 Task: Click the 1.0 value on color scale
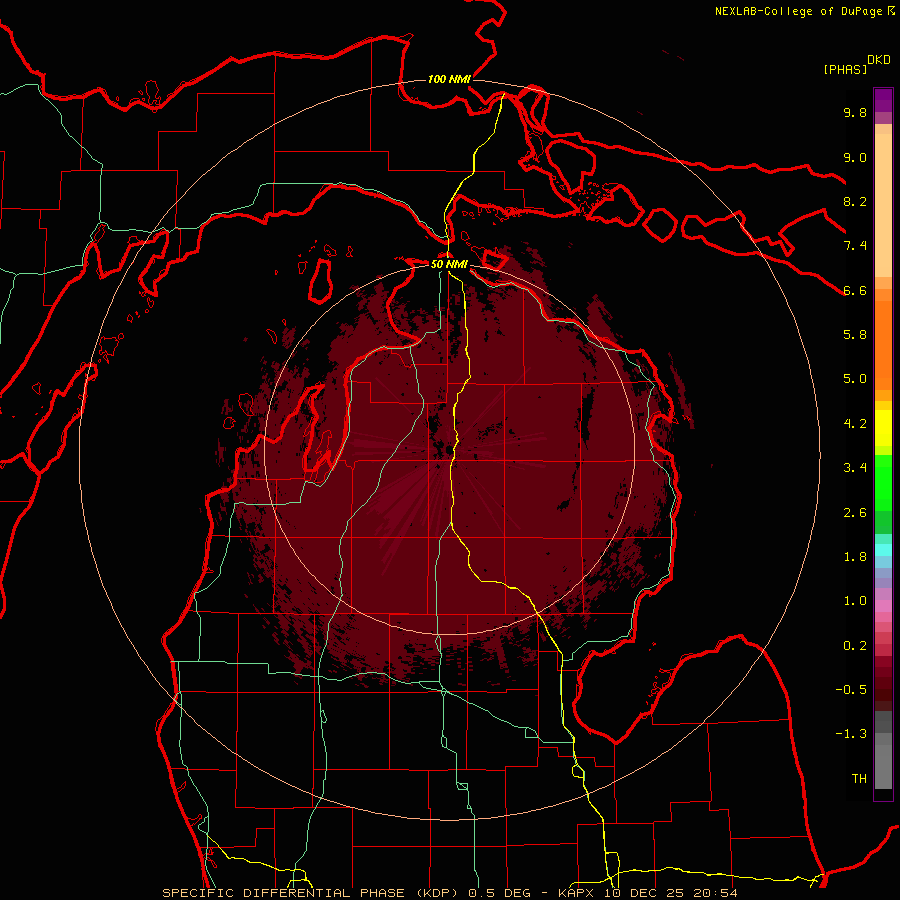tap(855, 601)
